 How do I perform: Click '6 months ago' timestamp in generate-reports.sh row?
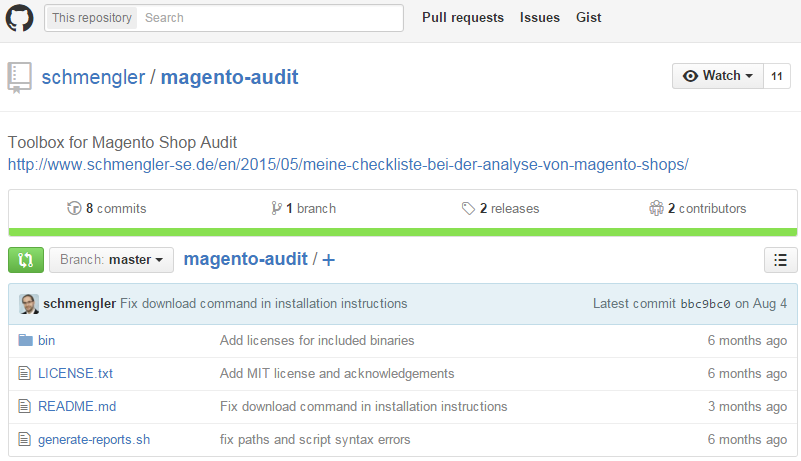tap(747, 440)
